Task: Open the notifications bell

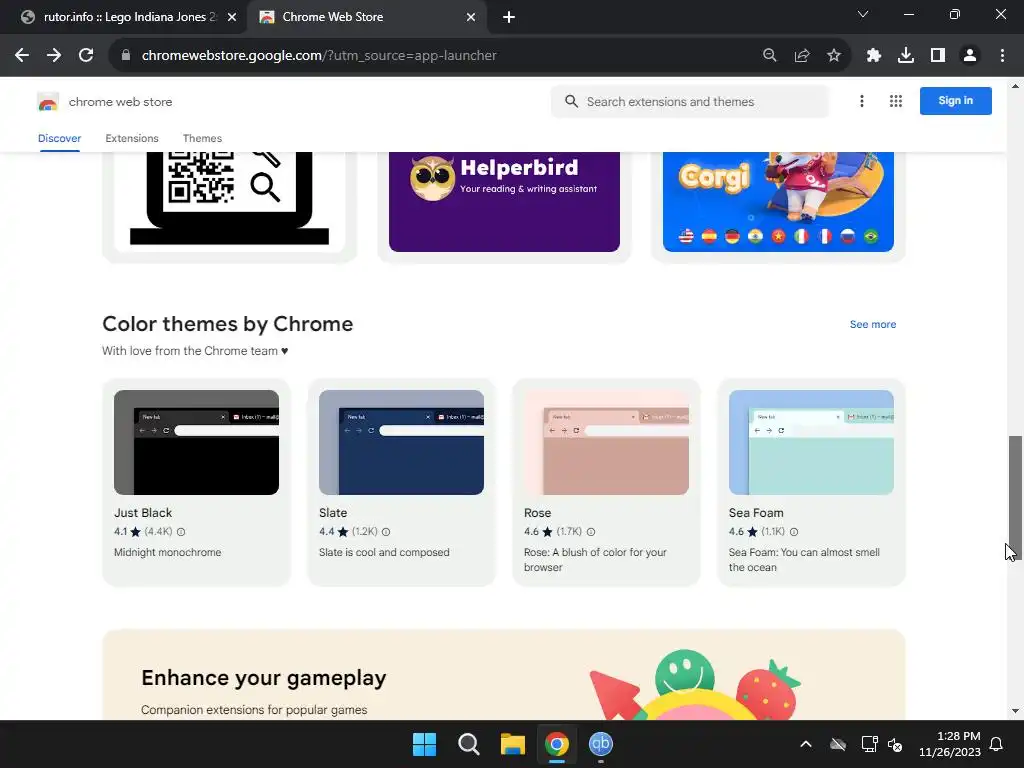Action: [997, 744]
